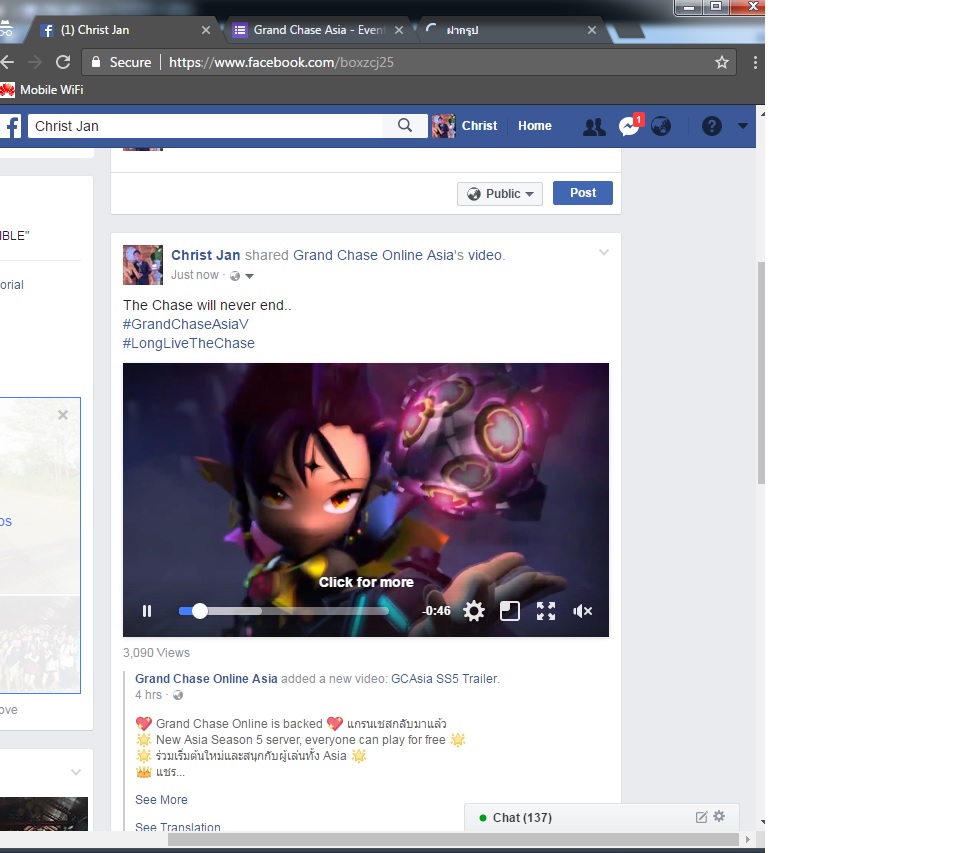Click the Mobile WiFi bookmark
960x853 pixels.
42,89
